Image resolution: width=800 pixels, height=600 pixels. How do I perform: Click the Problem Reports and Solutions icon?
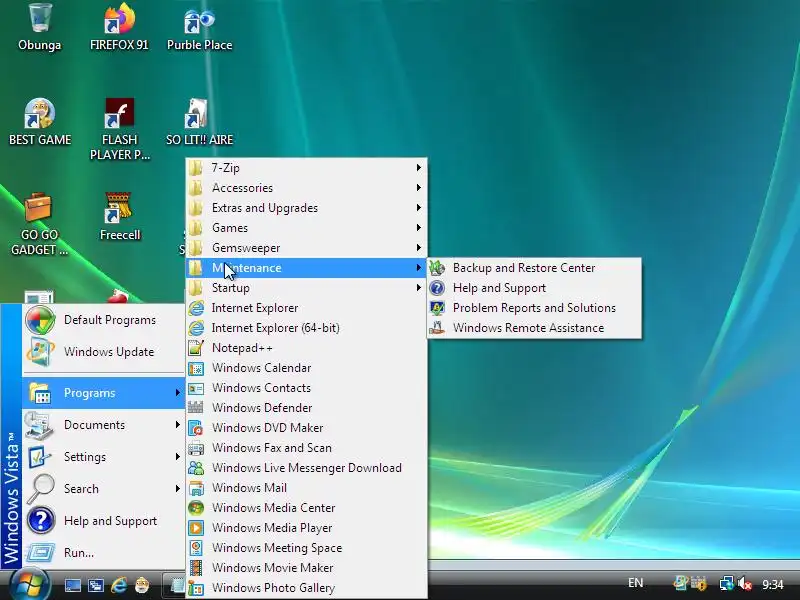click(437, 308)
